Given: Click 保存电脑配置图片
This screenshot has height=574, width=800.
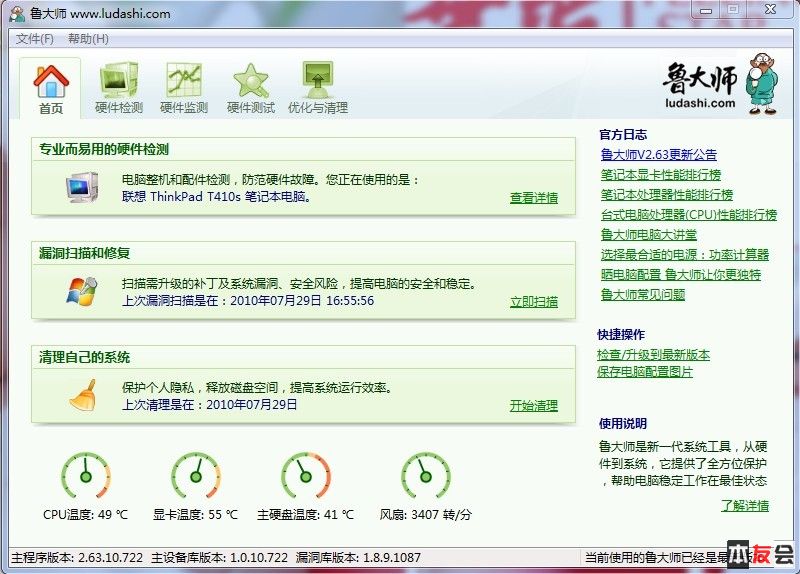Looking at the screenshot, I should coord(645,372).
